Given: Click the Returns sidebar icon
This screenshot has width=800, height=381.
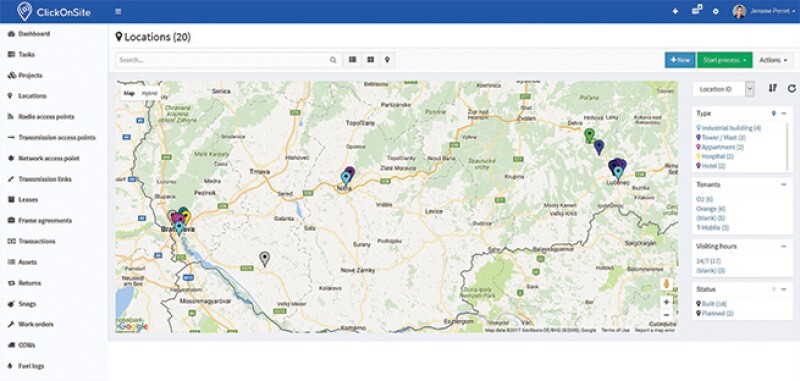Looking at the screenshot, I should tap(11, 283).
